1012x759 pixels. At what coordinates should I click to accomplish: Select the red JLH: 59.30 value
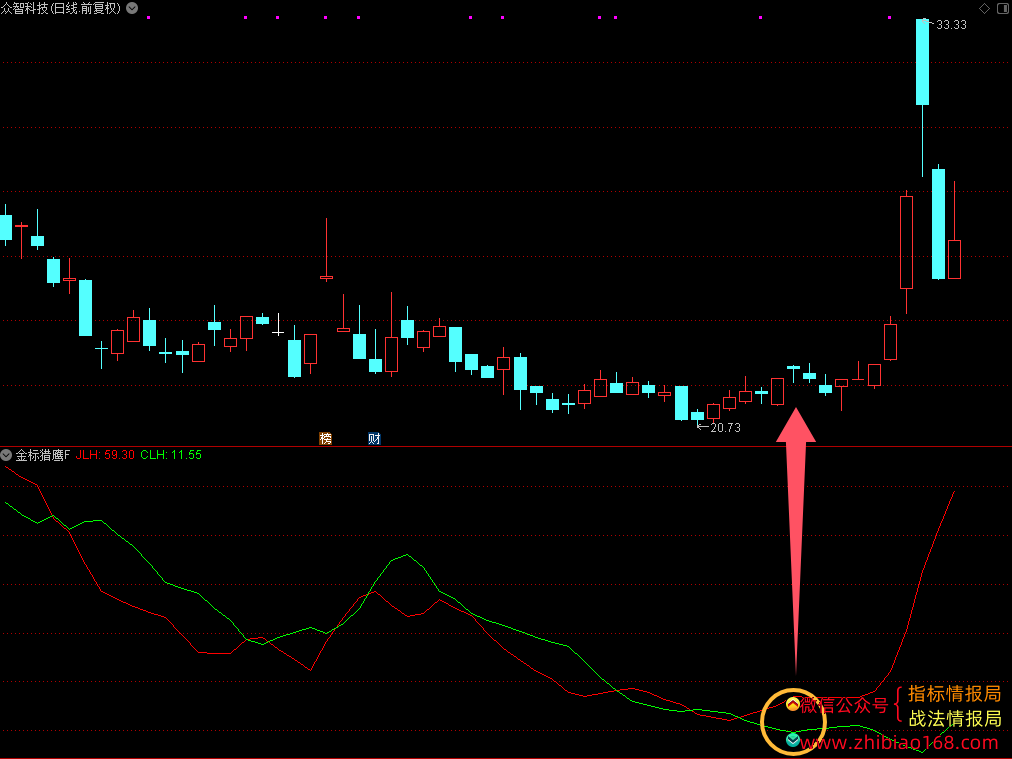[x=105, y=455]
